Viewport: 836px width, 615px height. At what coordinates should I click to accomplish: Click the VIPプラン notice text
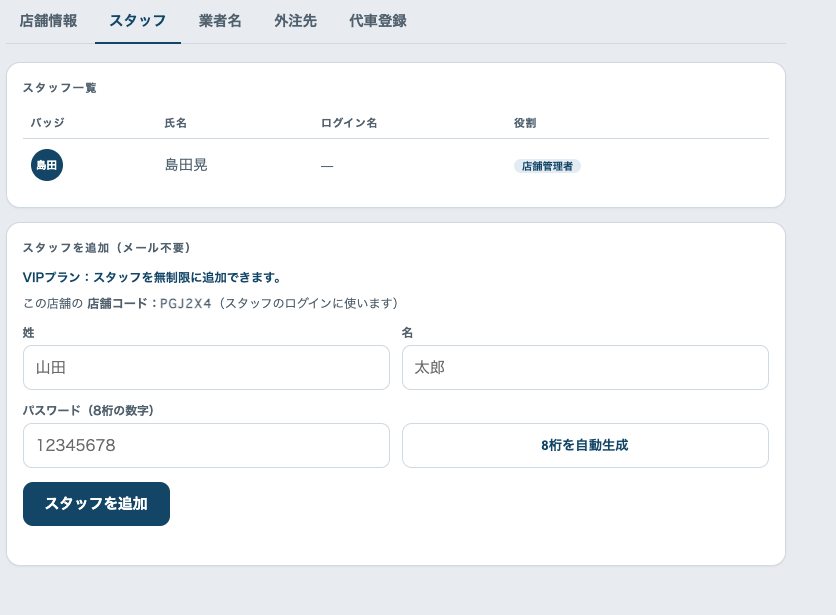(x=151, y=277)
